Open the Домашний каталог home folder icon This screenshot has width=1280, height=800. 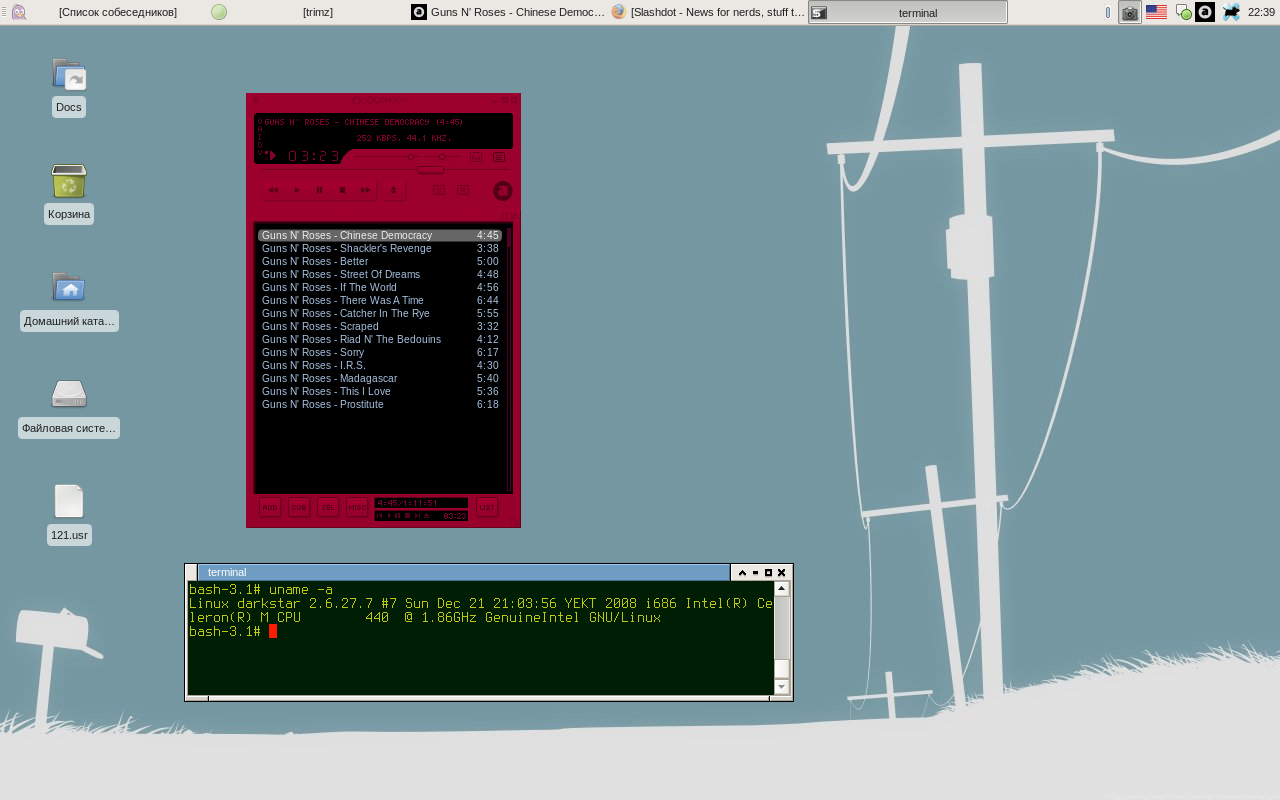[x=69, y=287]
